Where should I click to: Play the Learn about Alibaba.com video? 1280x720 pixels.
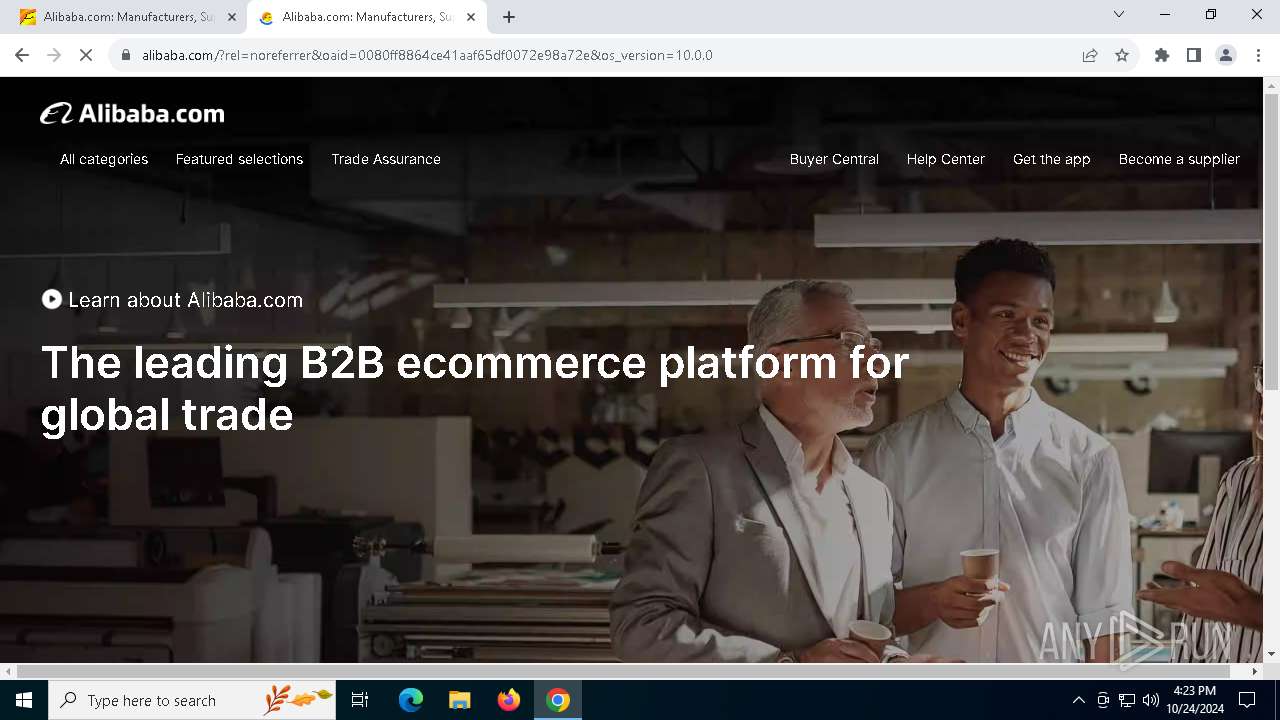point(52,299)
